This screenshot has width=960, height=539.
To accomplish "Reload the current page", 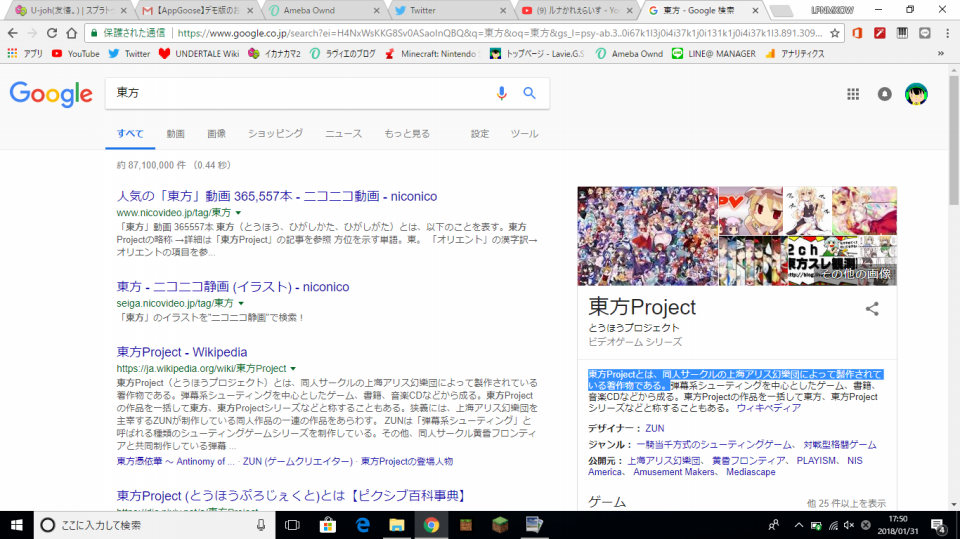I will pos(52,33).
